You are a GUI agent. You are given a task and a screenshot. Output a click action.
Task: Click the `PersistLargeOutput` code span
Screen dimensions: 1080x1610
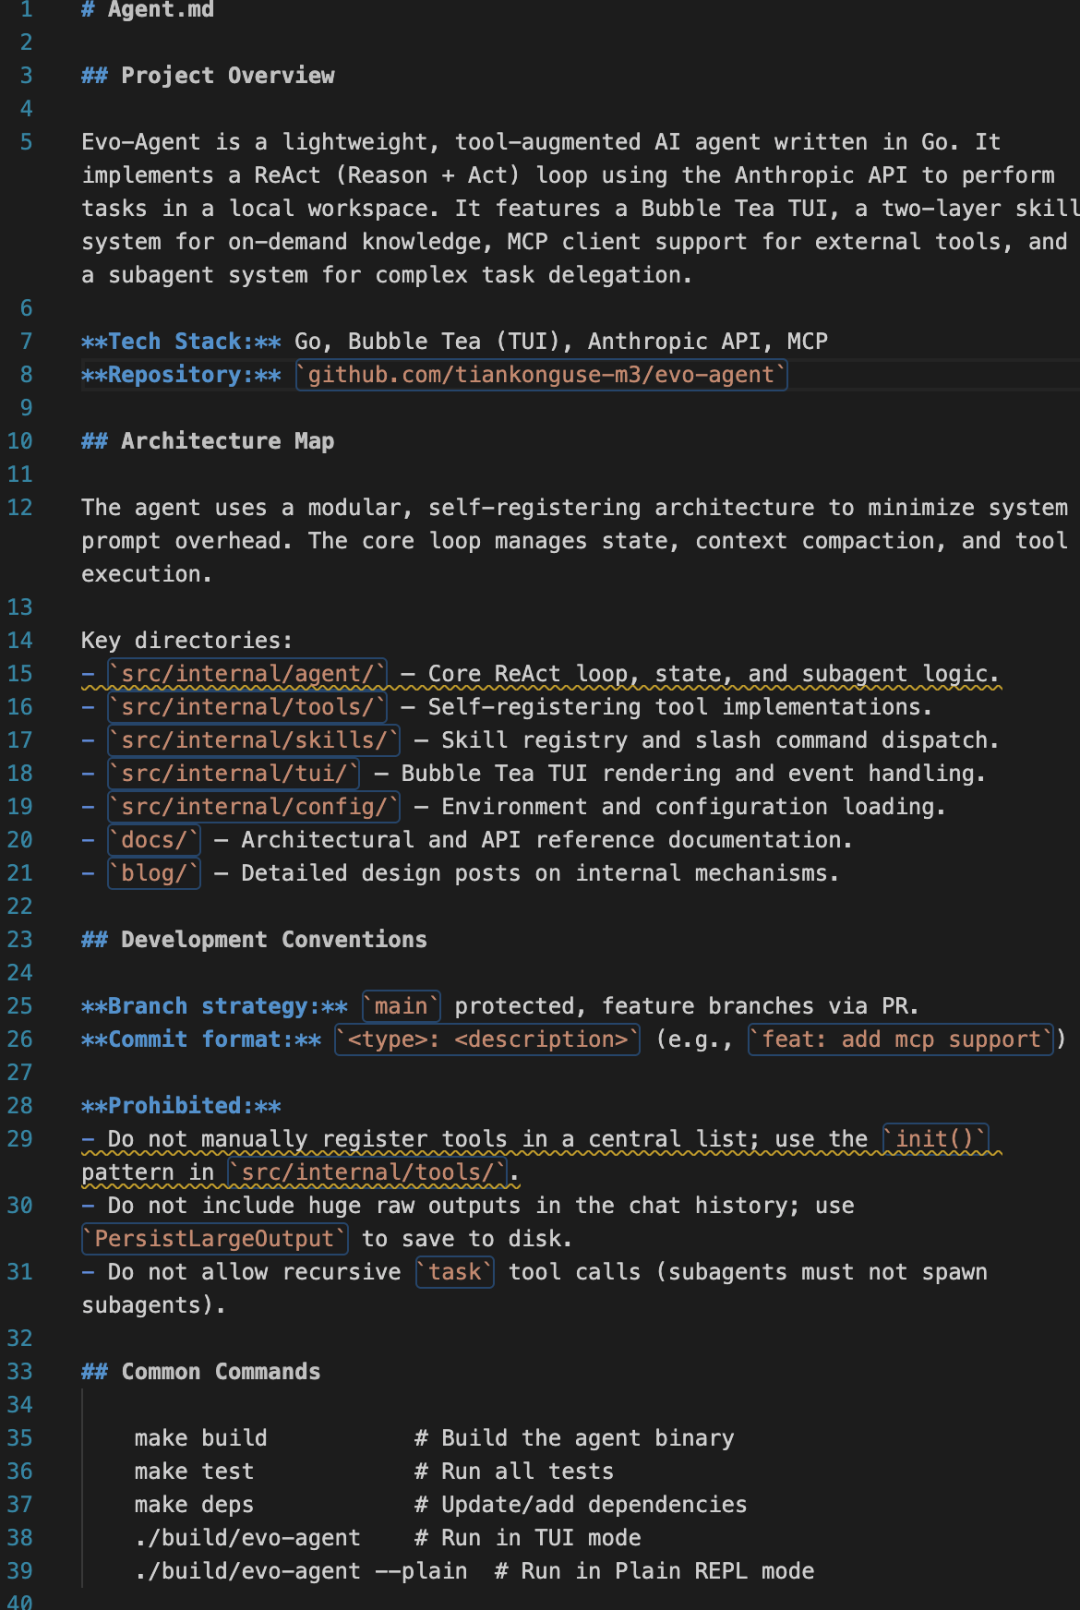click(214, 1239)
